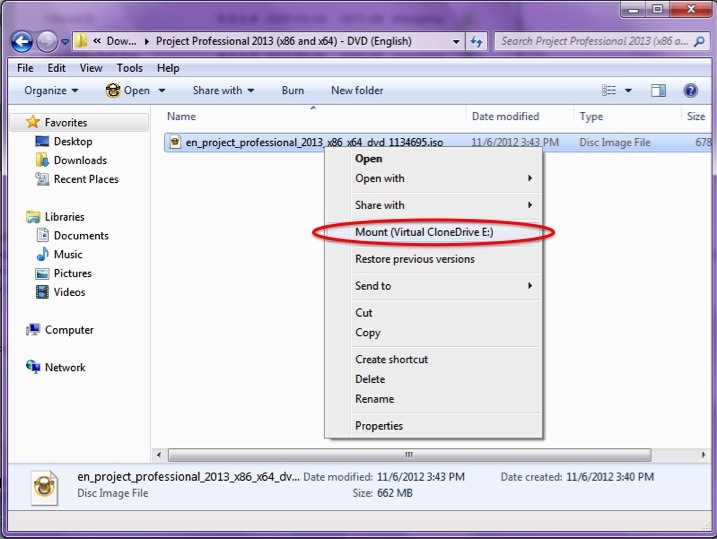Open the Tools menu
The image size is (717, 539).
(129, 68)
